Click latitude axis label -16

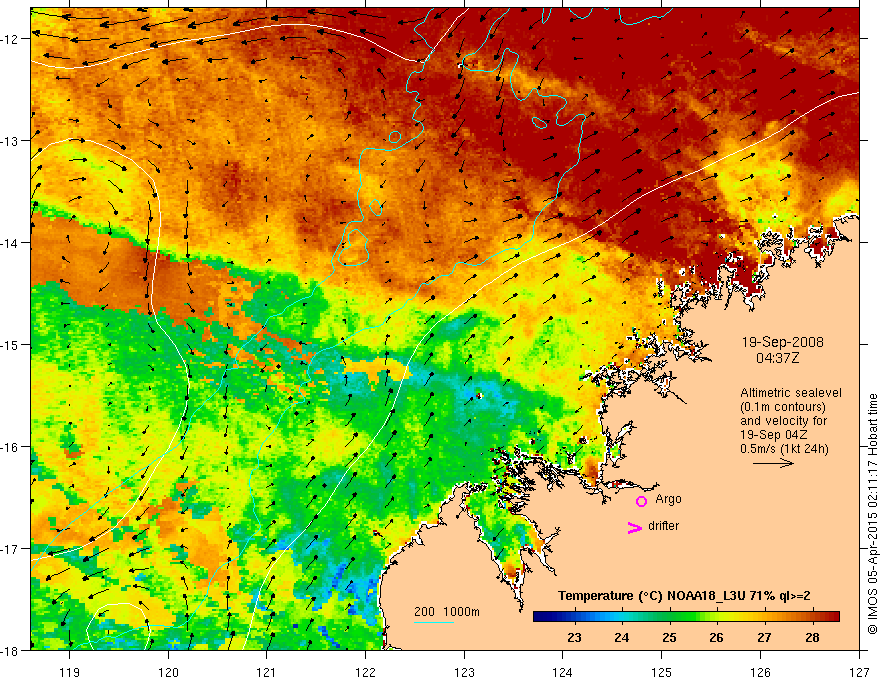click(x=11, y=447)
